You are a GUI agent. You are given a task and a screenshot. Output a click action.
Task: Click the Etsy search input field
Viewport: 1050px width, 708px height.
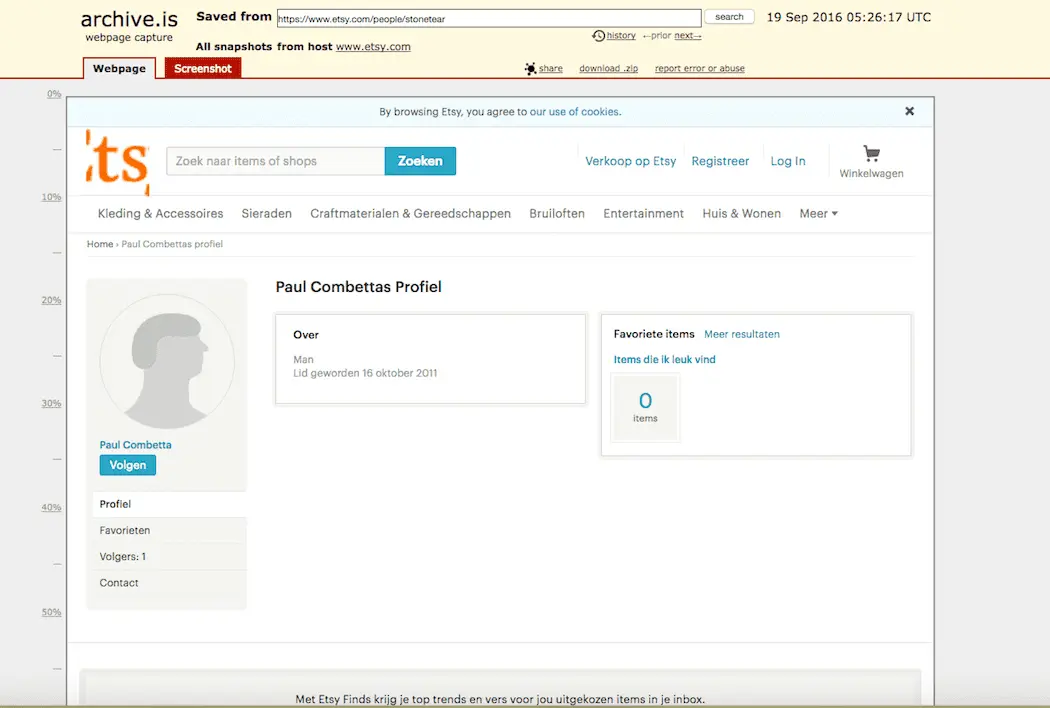275,161
